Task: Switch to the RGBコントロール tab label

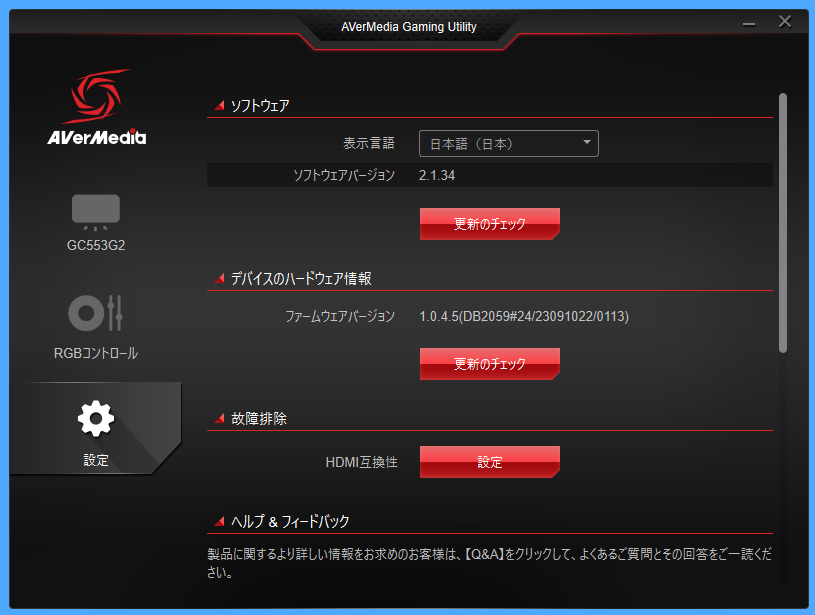Action: [96, 353]
